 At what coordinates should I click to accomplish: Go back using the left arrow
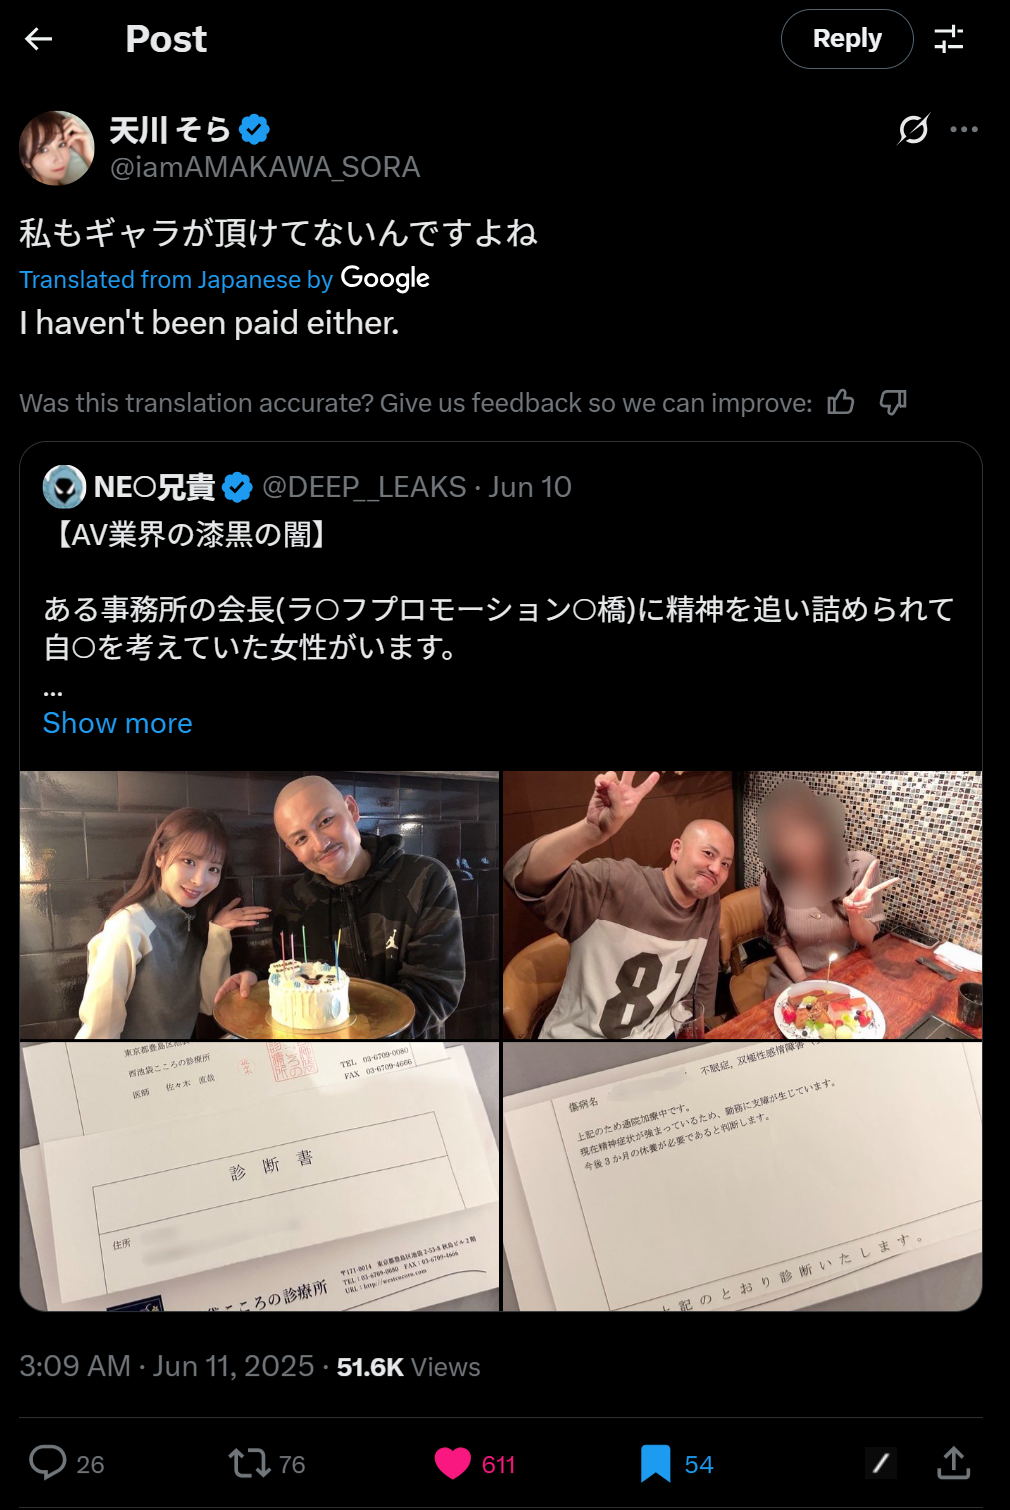[38, 39]
